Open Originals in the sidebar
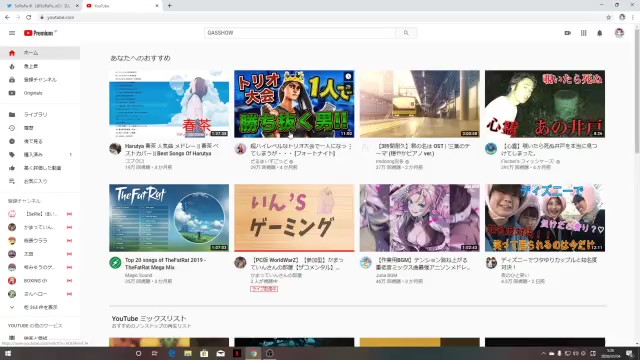 pos(40,93)
